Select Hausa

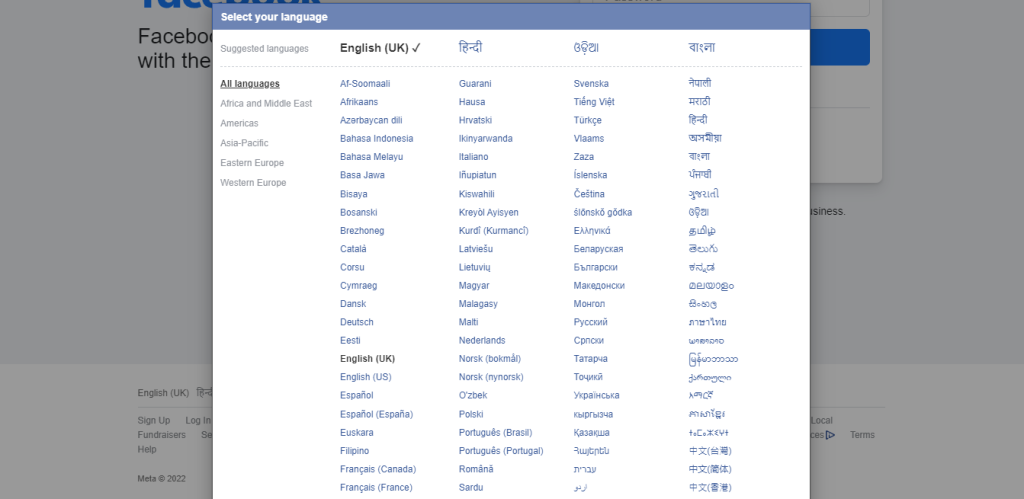(472, 102)
